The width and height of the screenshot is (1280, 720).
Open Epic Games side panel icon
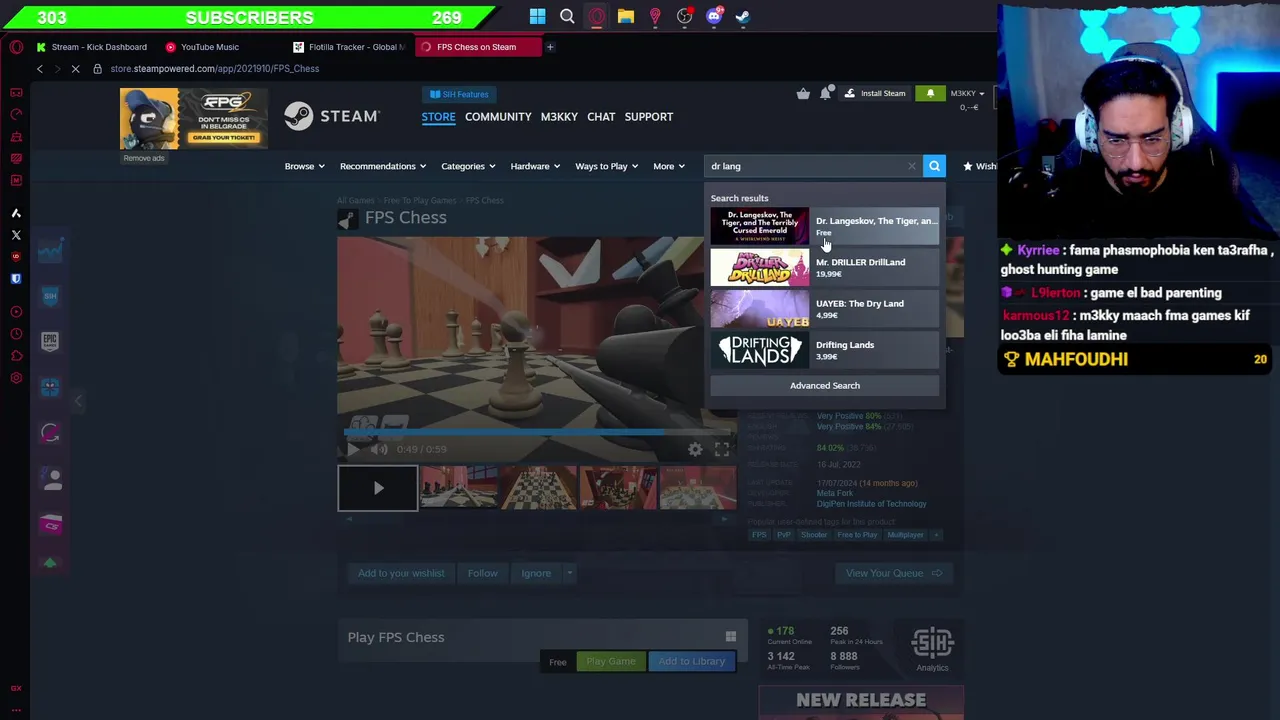pos(51,341)
